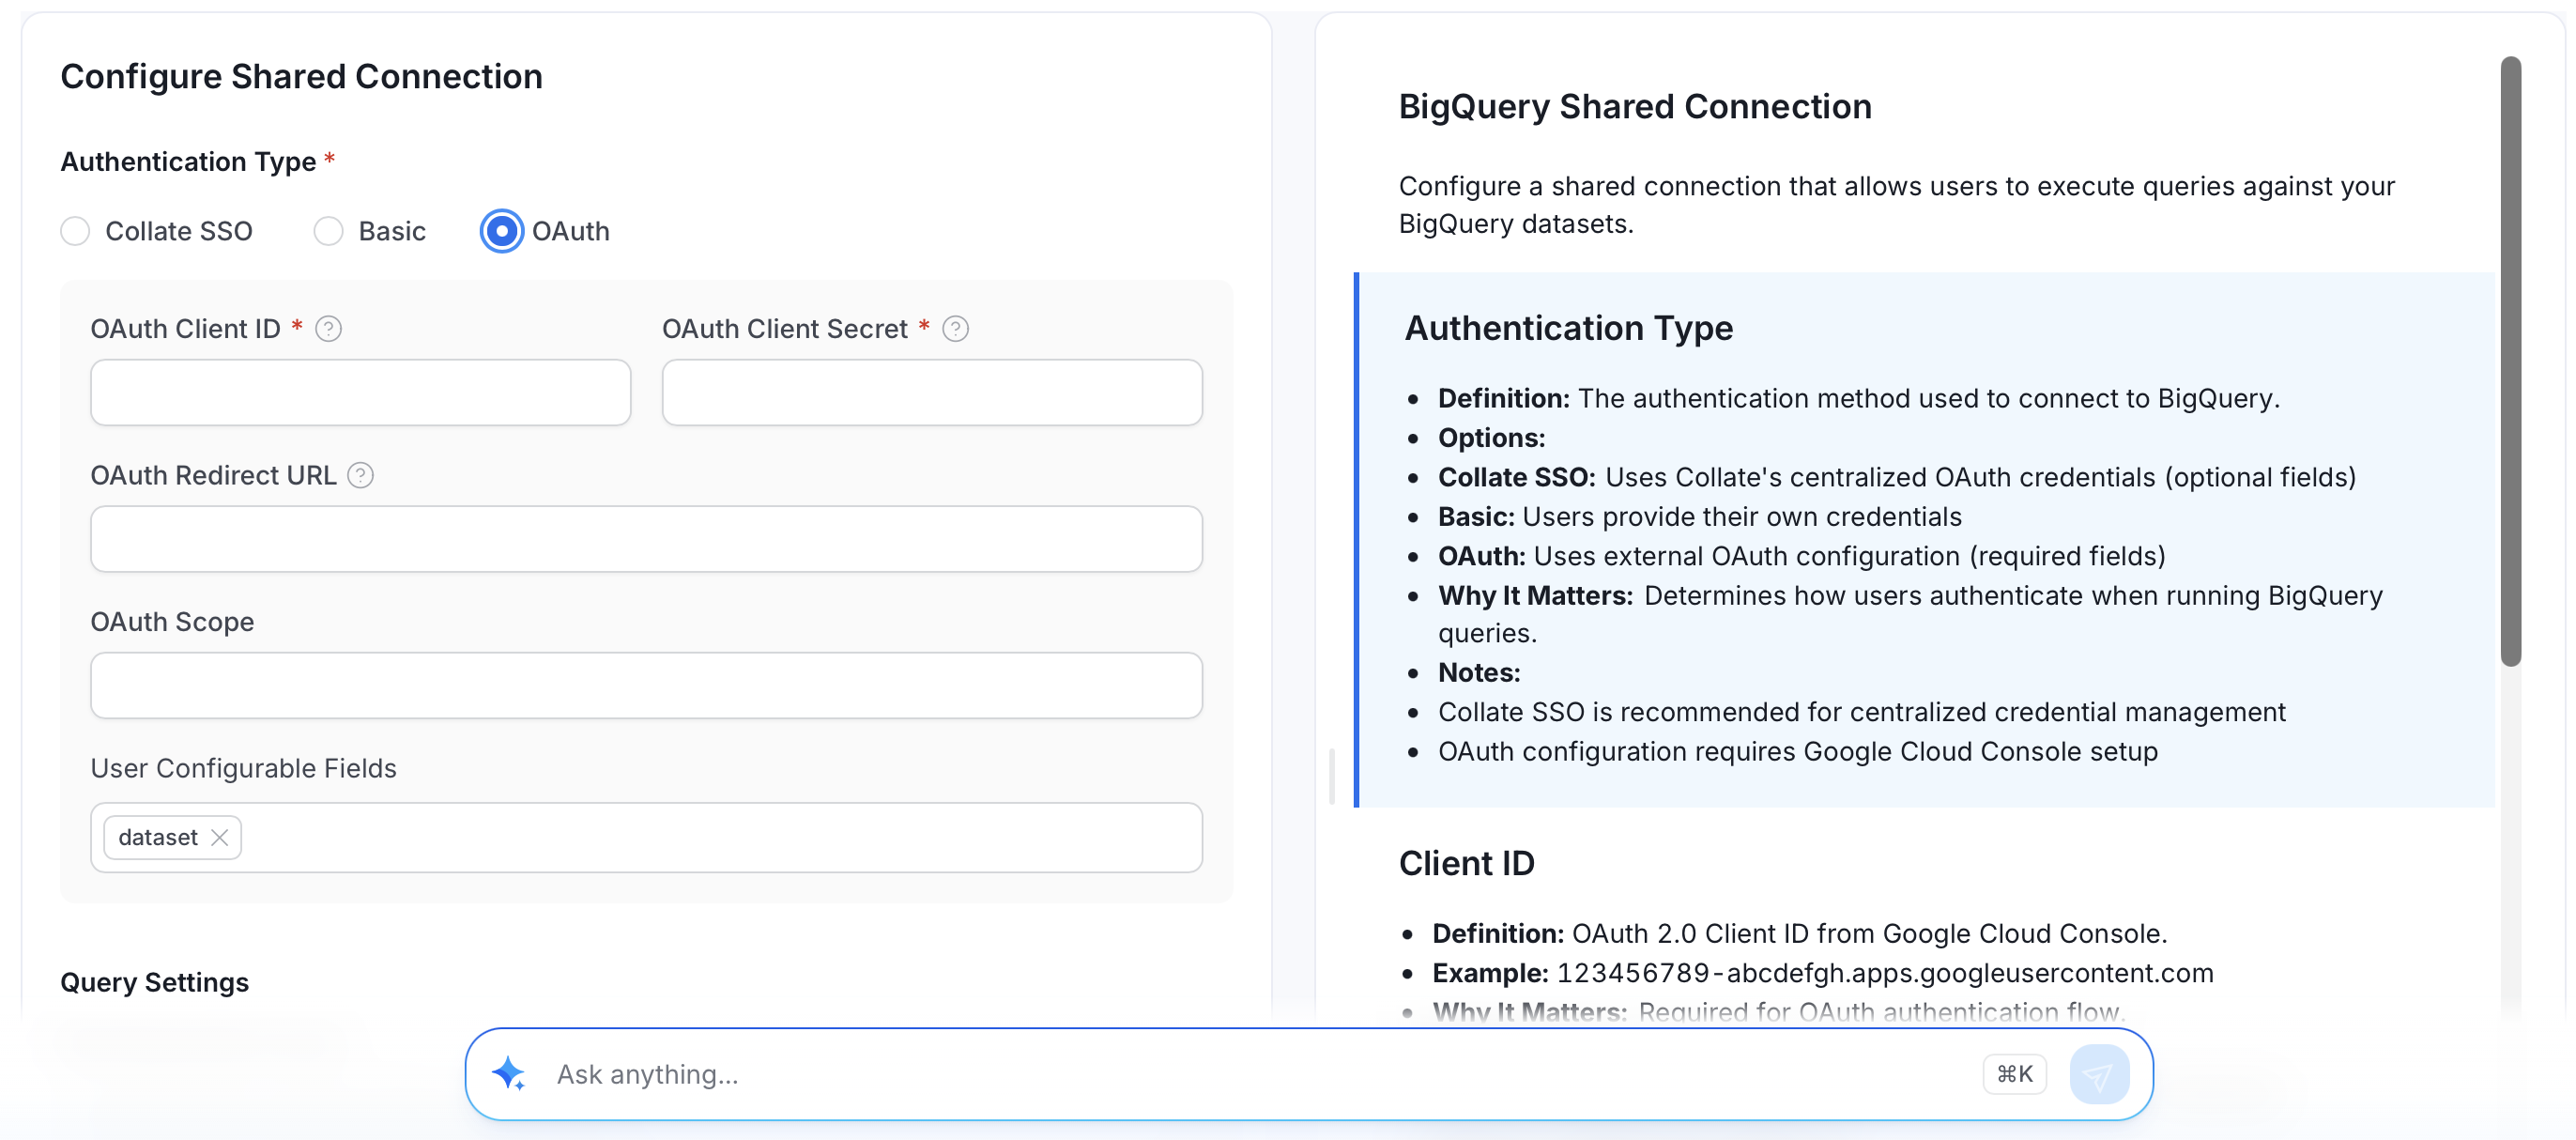Click the "Configure Shared Connection" heading
This screenshot has width=2576, height=1140.
click(301, 77)
